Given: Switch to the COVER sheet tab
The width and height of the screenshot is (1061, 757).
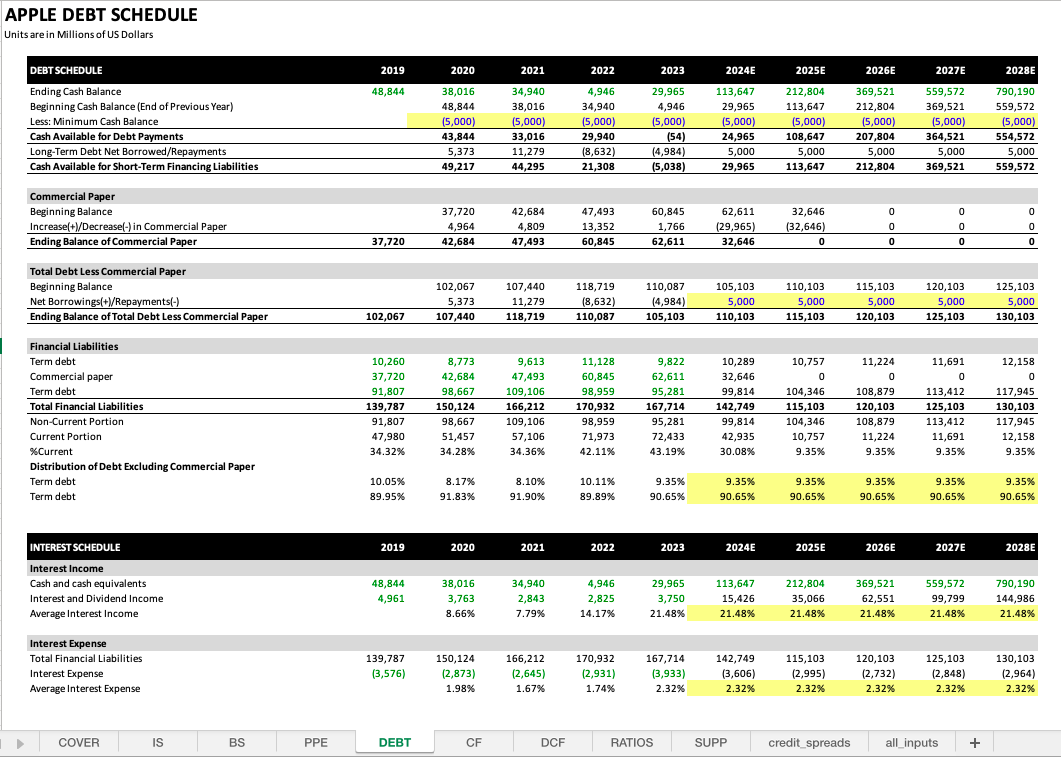Looking at the screenshot, I should coord(78,742).
